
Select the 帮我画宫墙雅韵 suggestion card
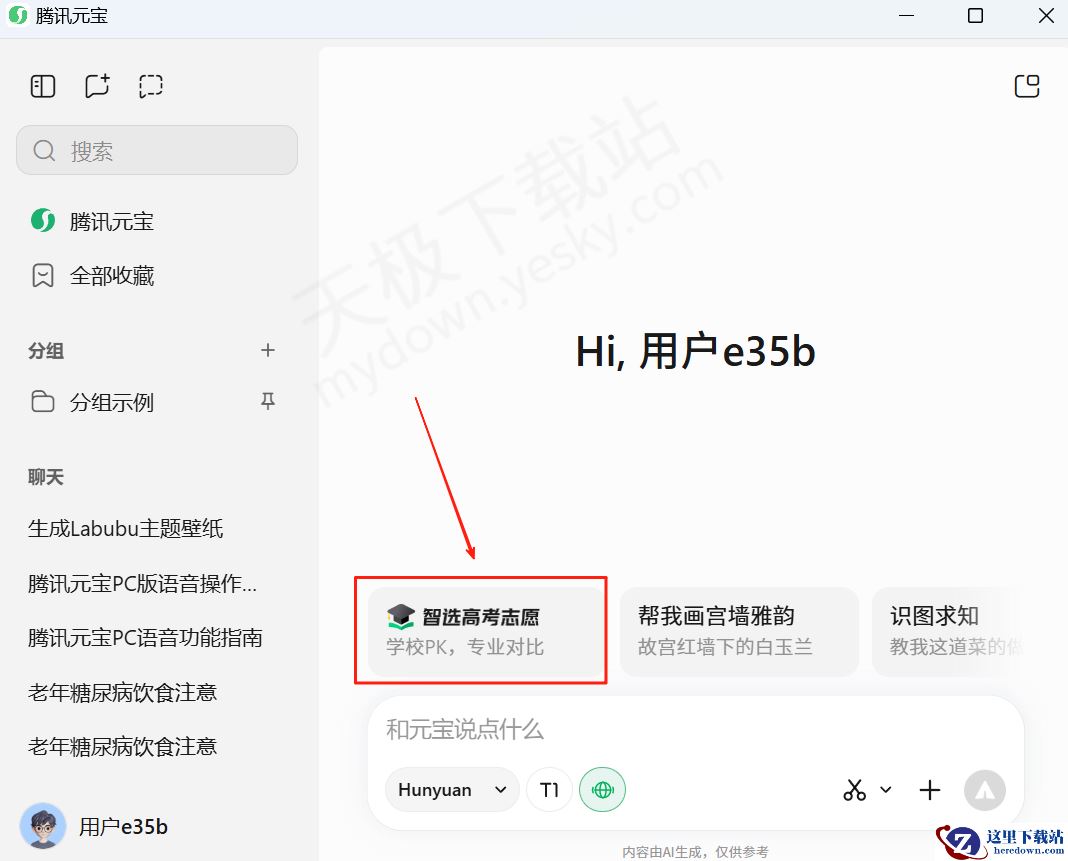point(739,631)
